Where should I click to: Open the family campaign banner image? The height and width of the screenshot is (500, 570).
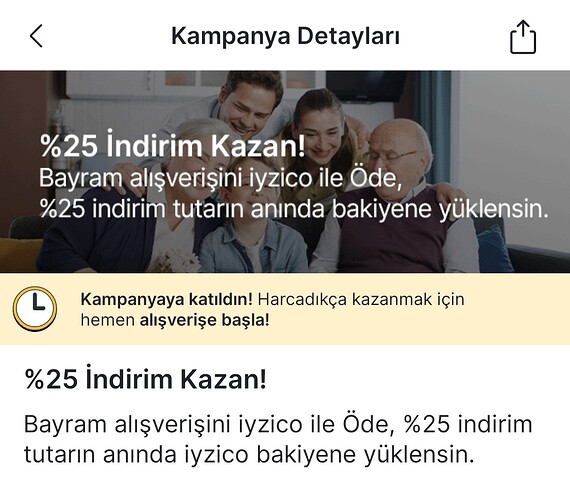point(285,172)
